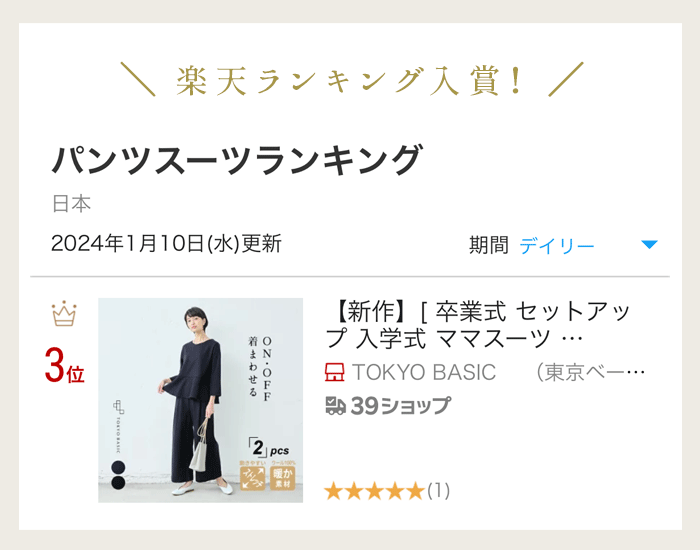Click the crown rank icon
700x550 pixels.
[64, 313]
